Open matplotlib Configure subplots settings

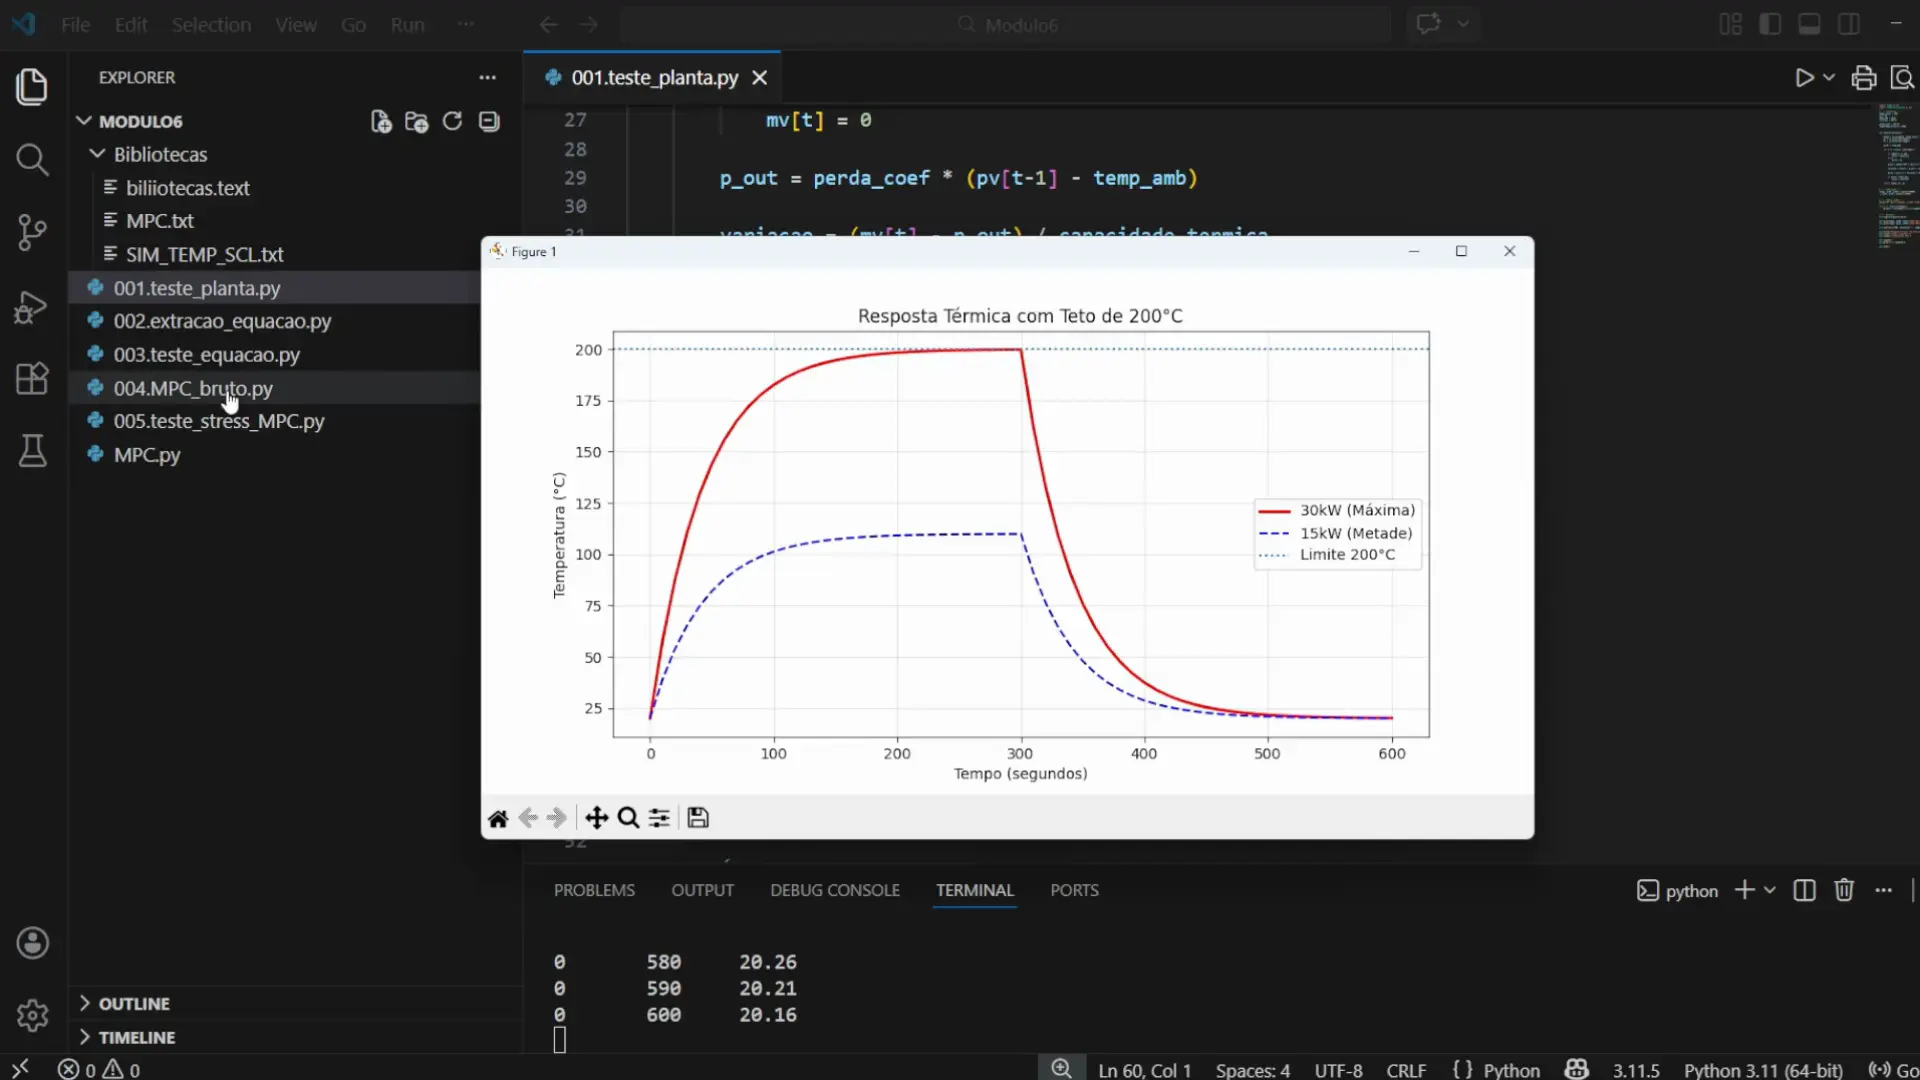click(660, 818)
